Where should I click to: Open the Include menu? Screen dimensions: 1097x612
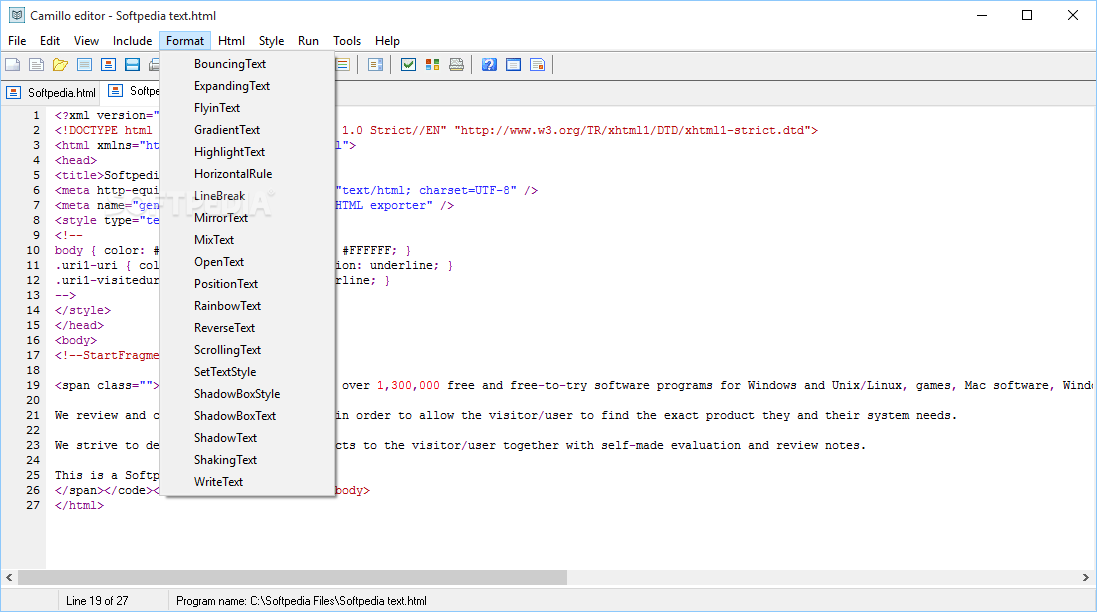pyautogui.click(x=132, y=41)
